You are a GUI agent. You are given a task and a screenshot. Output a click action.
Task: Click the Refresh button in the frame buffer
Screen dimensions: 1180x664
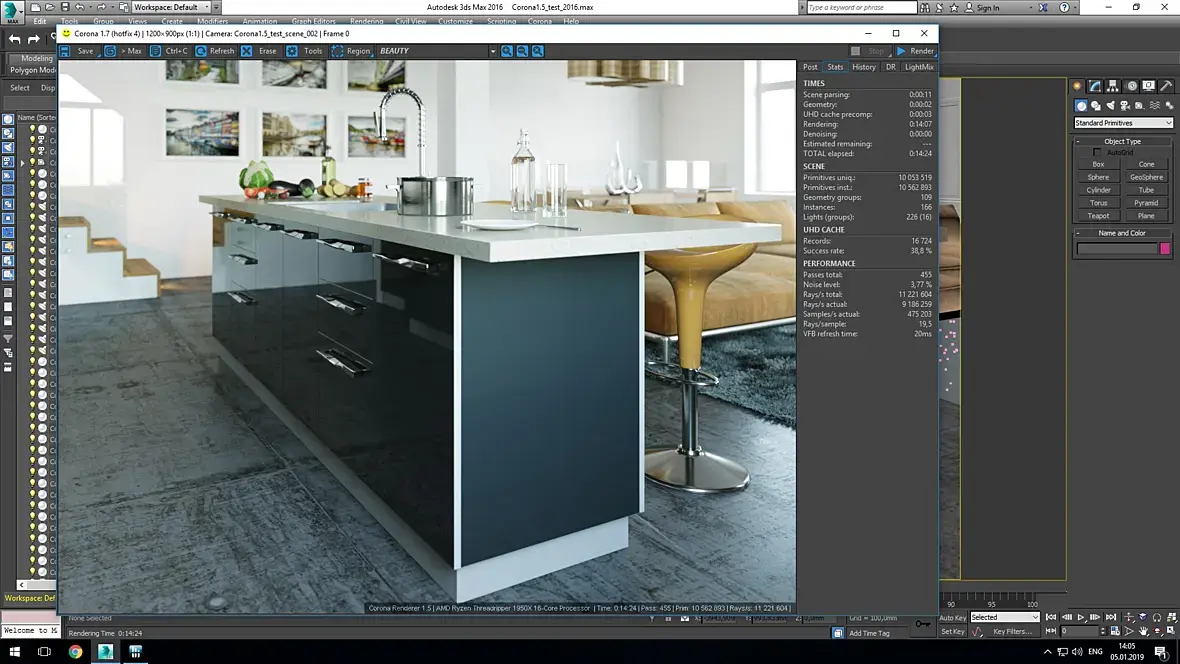[215, 51]
